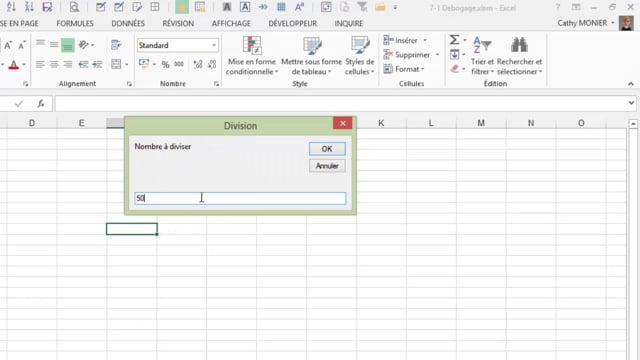Image resolution: width=640 pixels, height=360 pixels.
Task: Click Insérer in the Cellules group
Action: pyautogui.click(x=405, y=40)
